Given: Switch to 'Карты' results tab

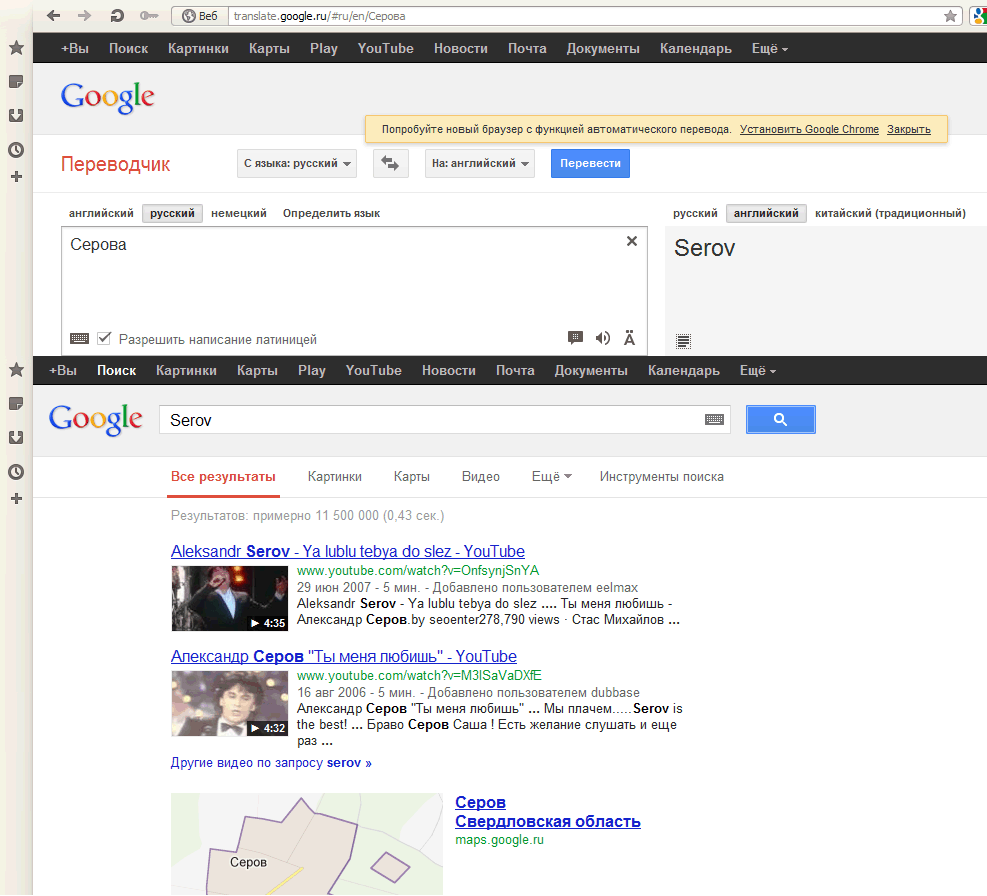Looking at the screenshot, I should pyautogui.click(x=412, y=477).
